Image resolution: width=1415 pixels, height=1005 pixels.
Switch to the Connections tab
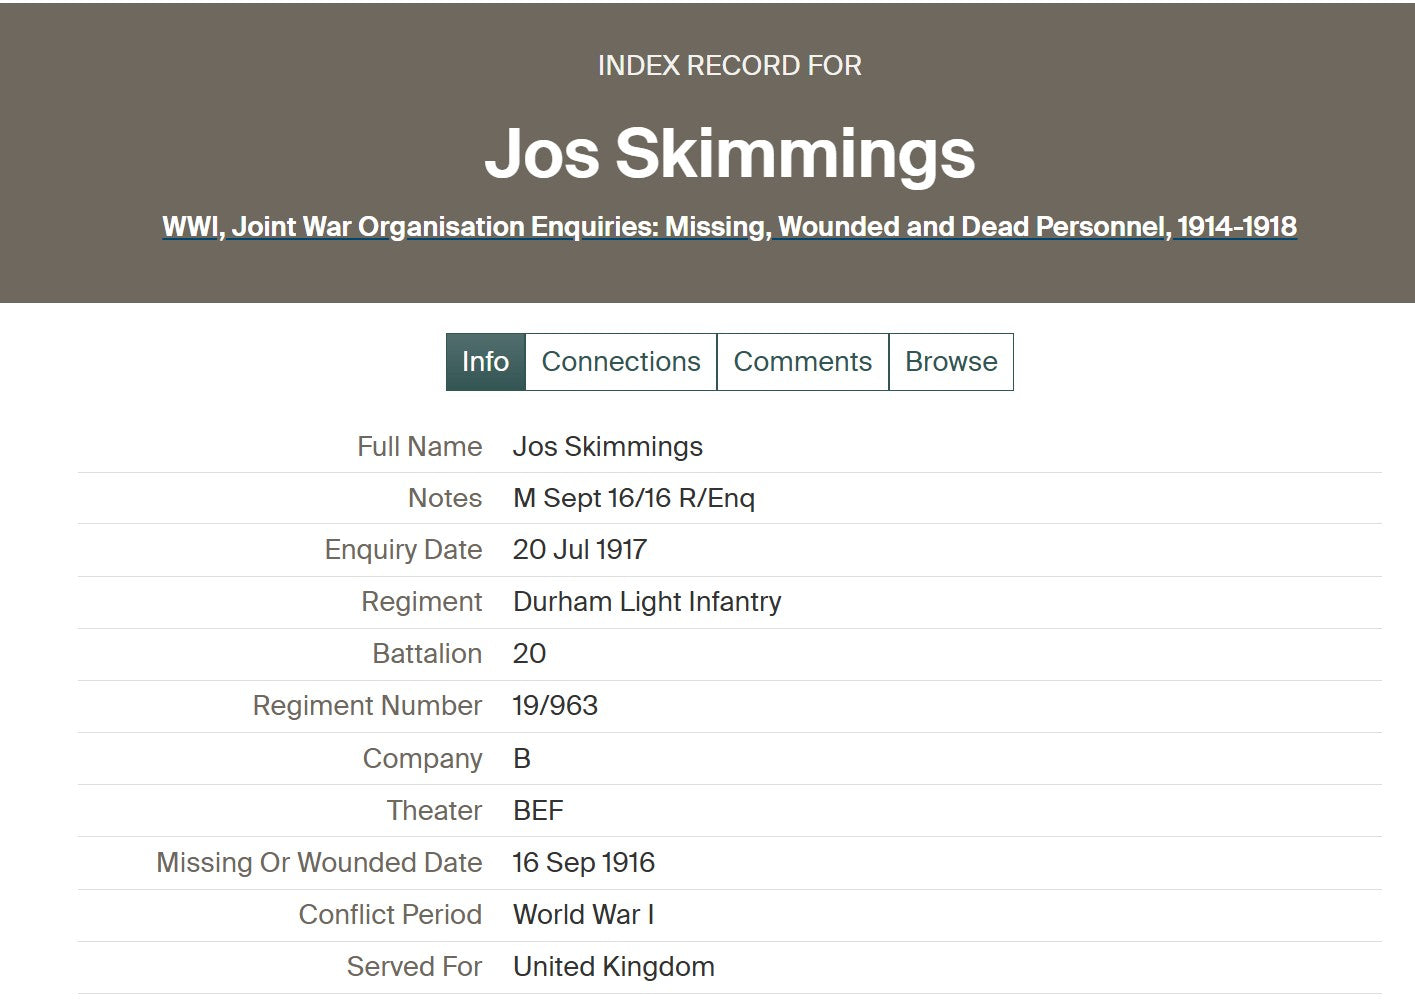(x=620, y=362)
